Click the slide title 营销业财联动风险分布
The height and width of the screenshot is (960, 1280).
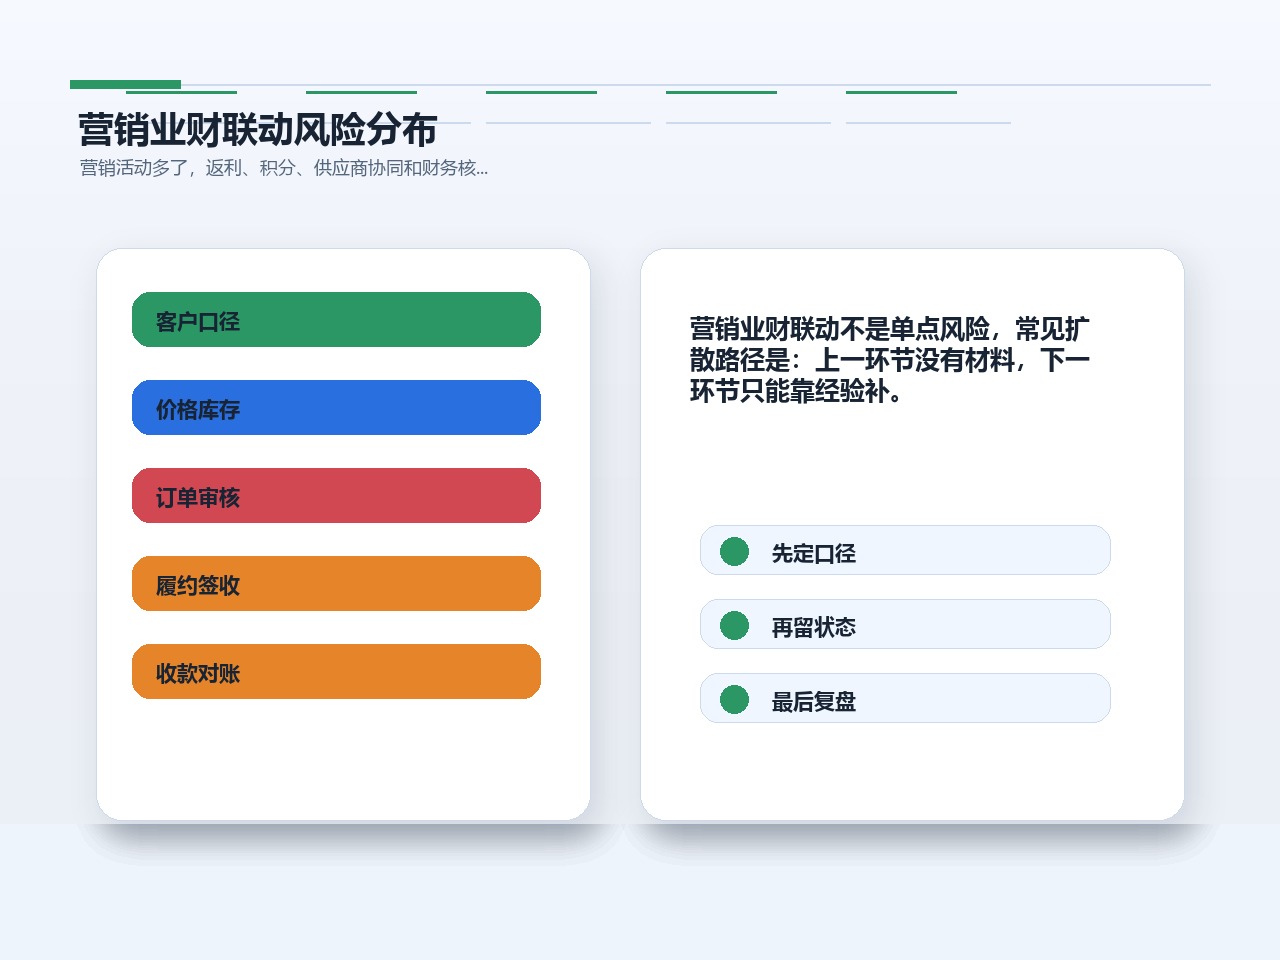(258, 130)
